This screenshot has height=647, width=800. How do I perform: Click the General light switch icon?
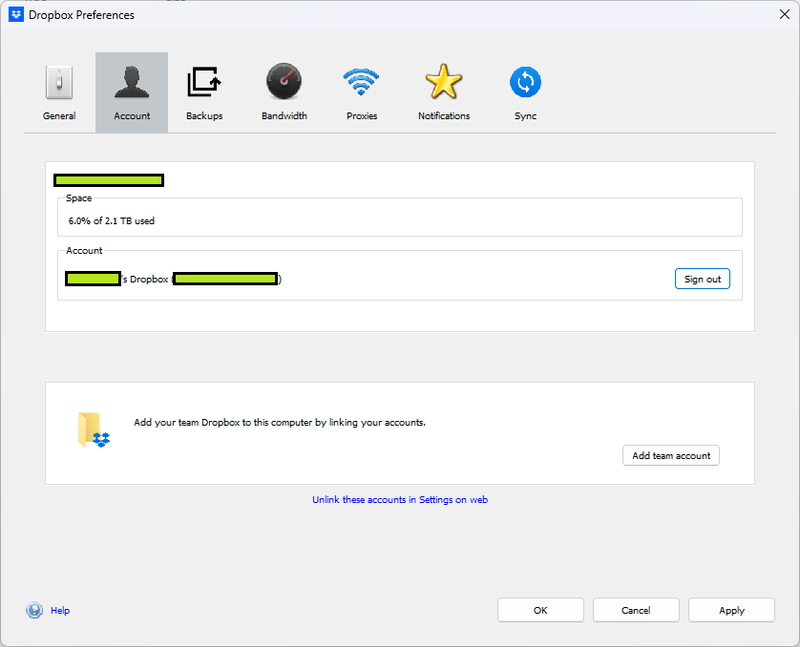pos(59,83)
